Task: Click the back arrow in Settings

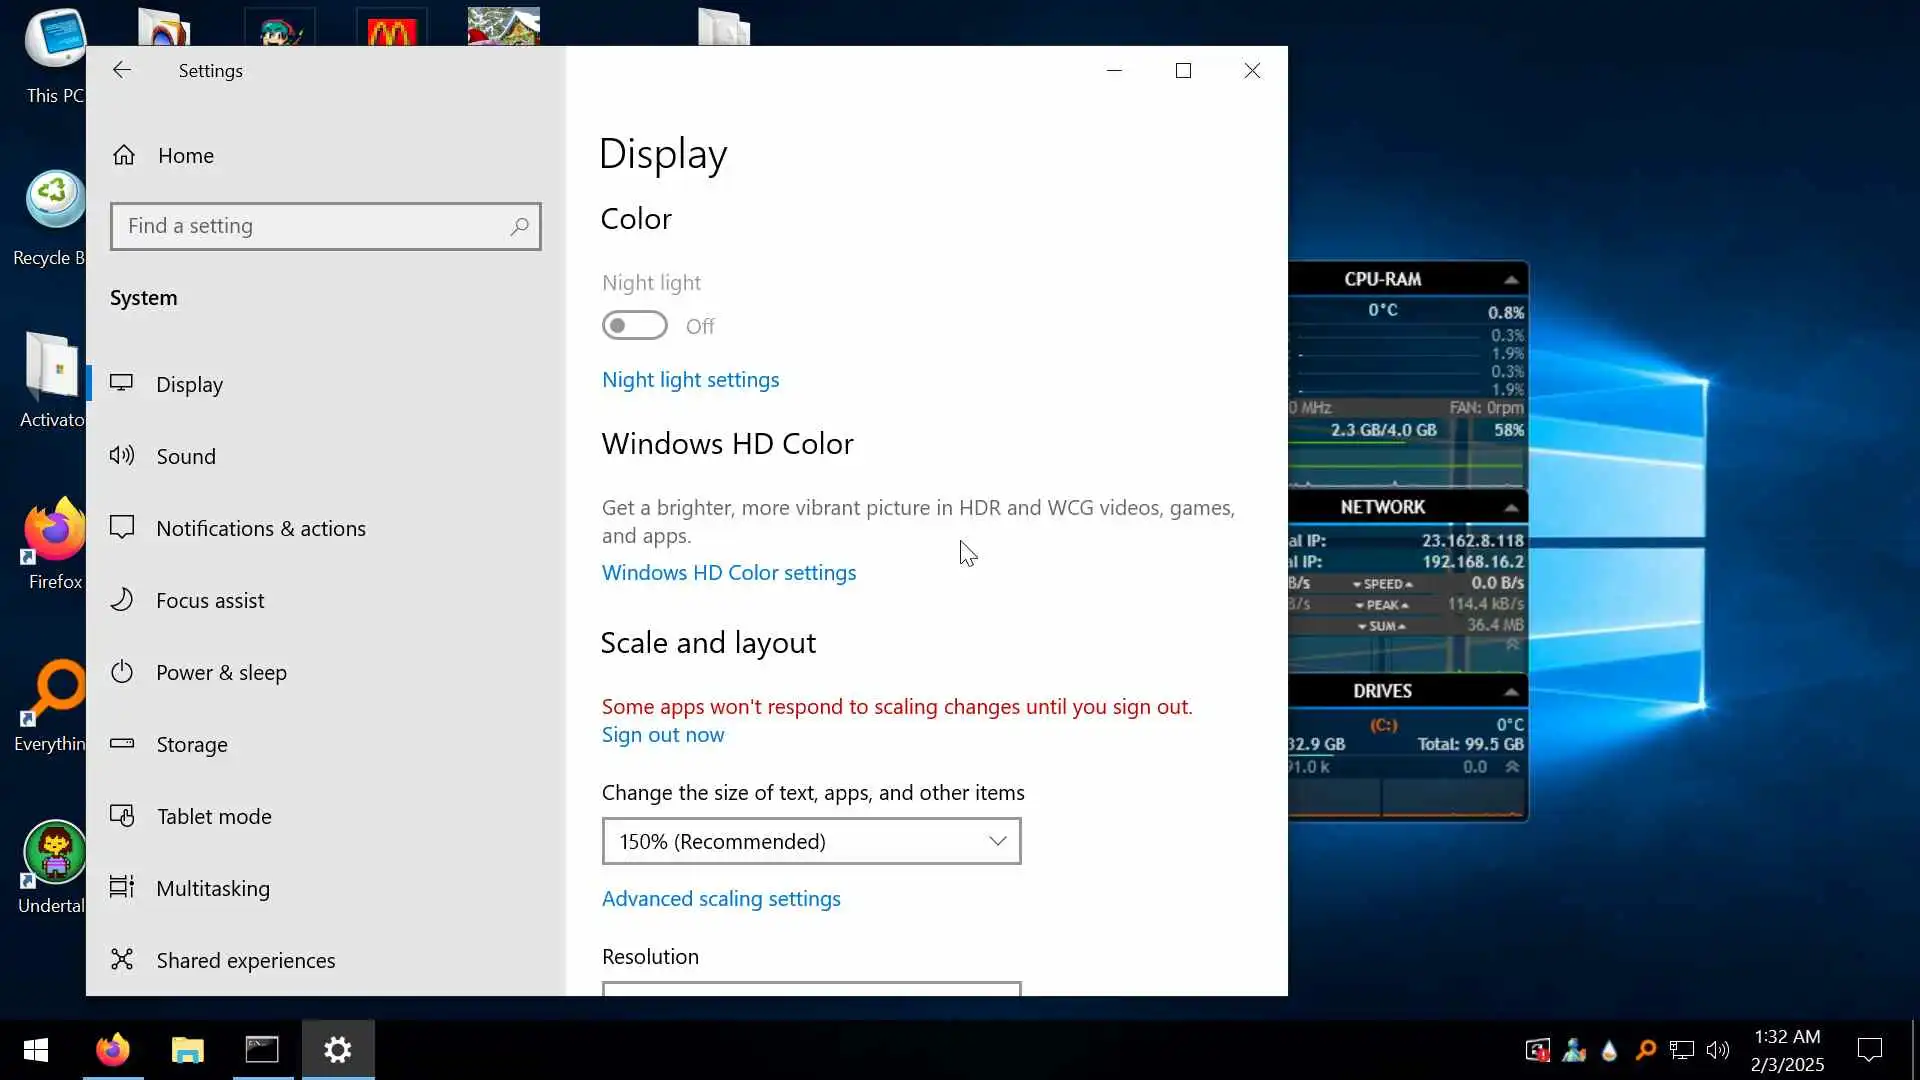Action: pyautogui.click(x=121, y=70)
